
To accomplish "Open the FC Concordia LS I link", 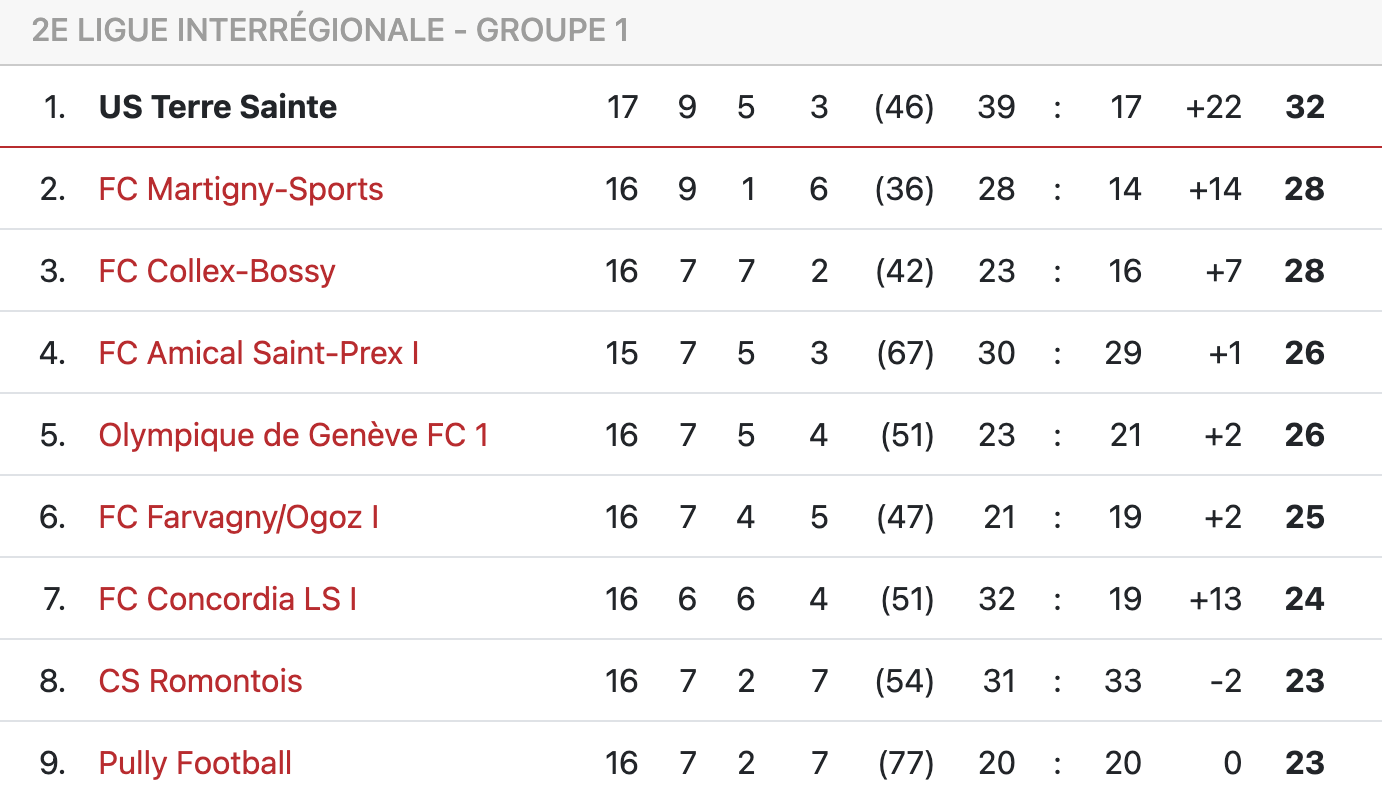I will 228,599.
